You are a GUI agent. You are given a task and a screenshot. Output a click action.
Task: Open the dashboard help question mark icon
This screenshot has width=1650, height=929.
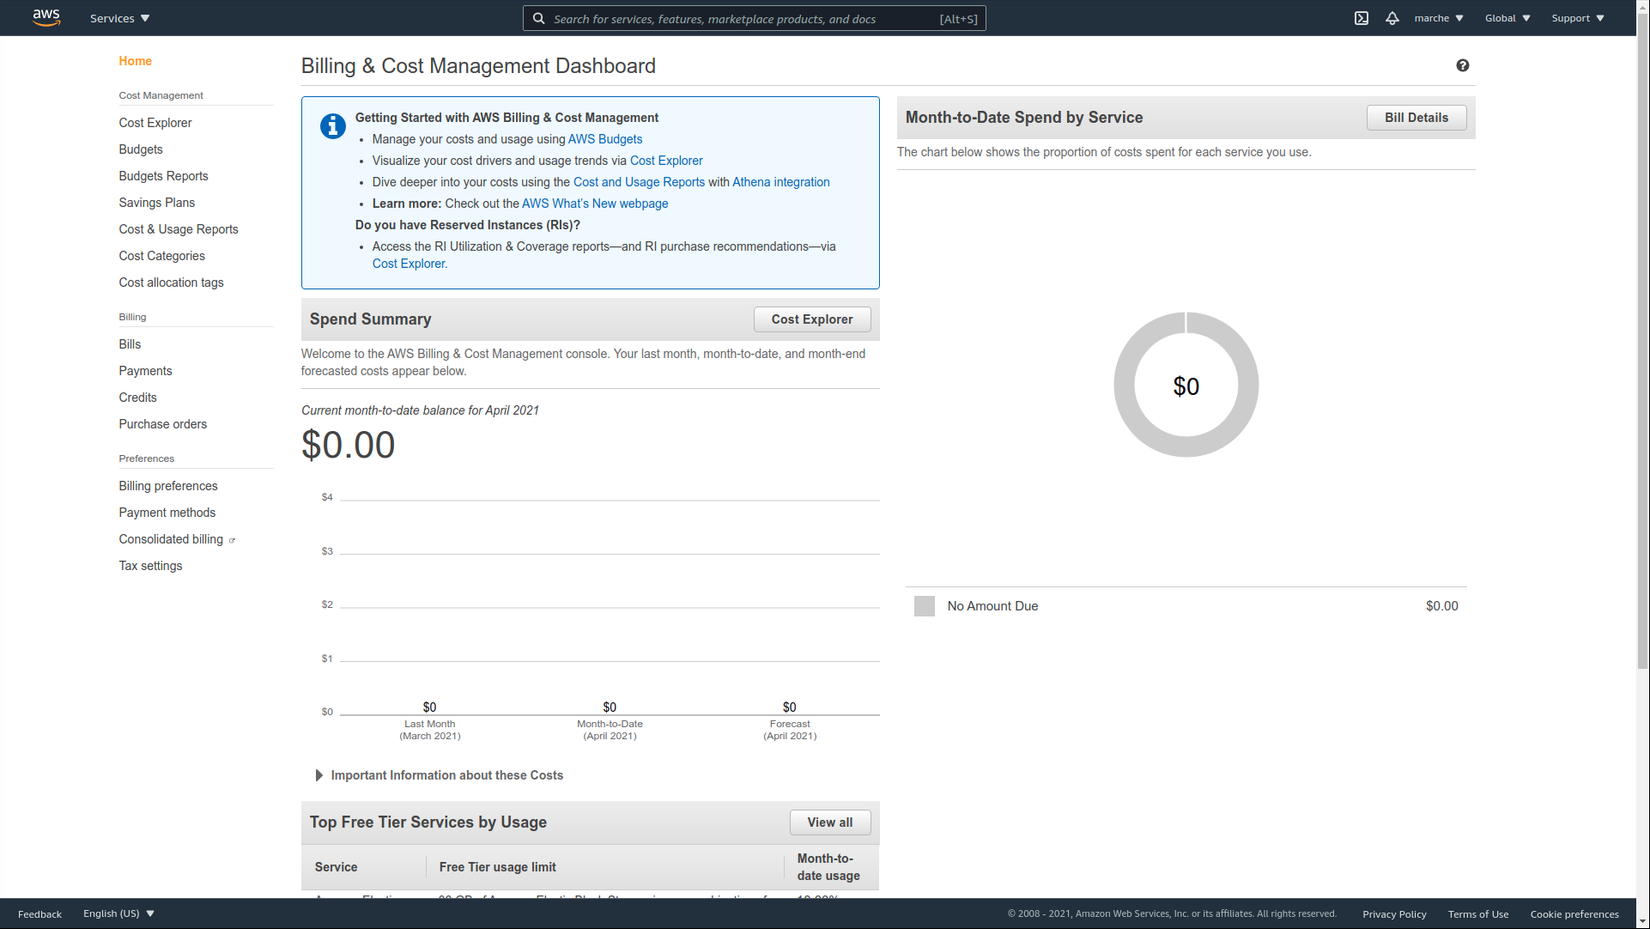(x=1463, y=66)
